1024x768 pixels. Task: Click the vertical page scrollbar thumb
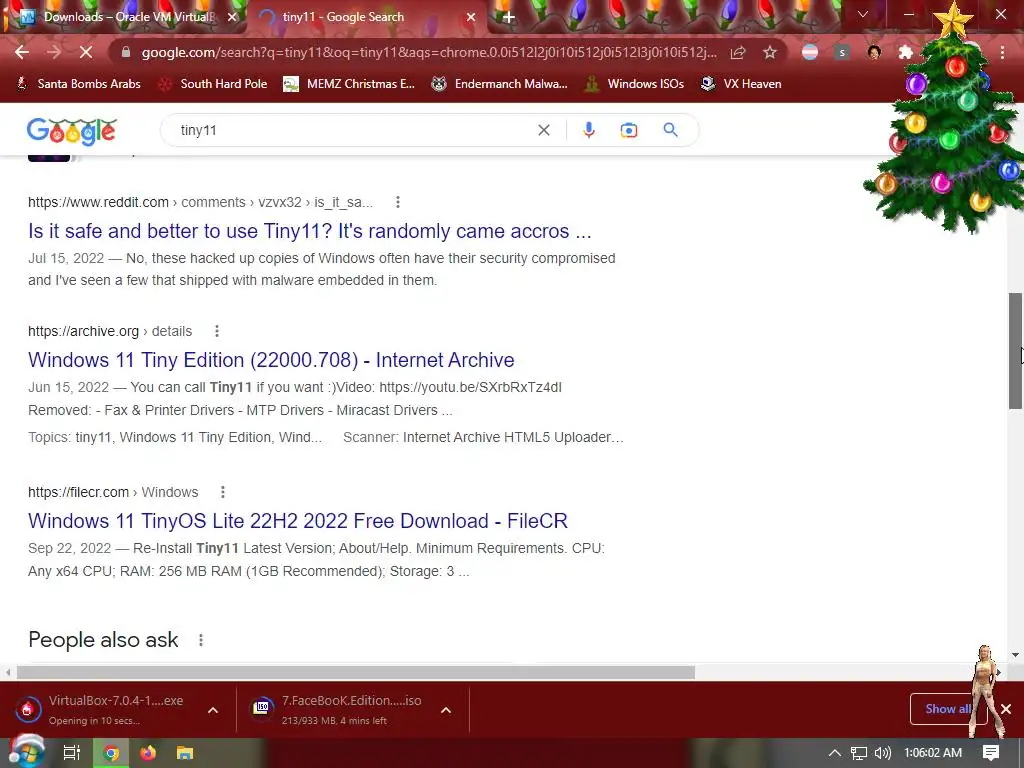(1015, 351)
